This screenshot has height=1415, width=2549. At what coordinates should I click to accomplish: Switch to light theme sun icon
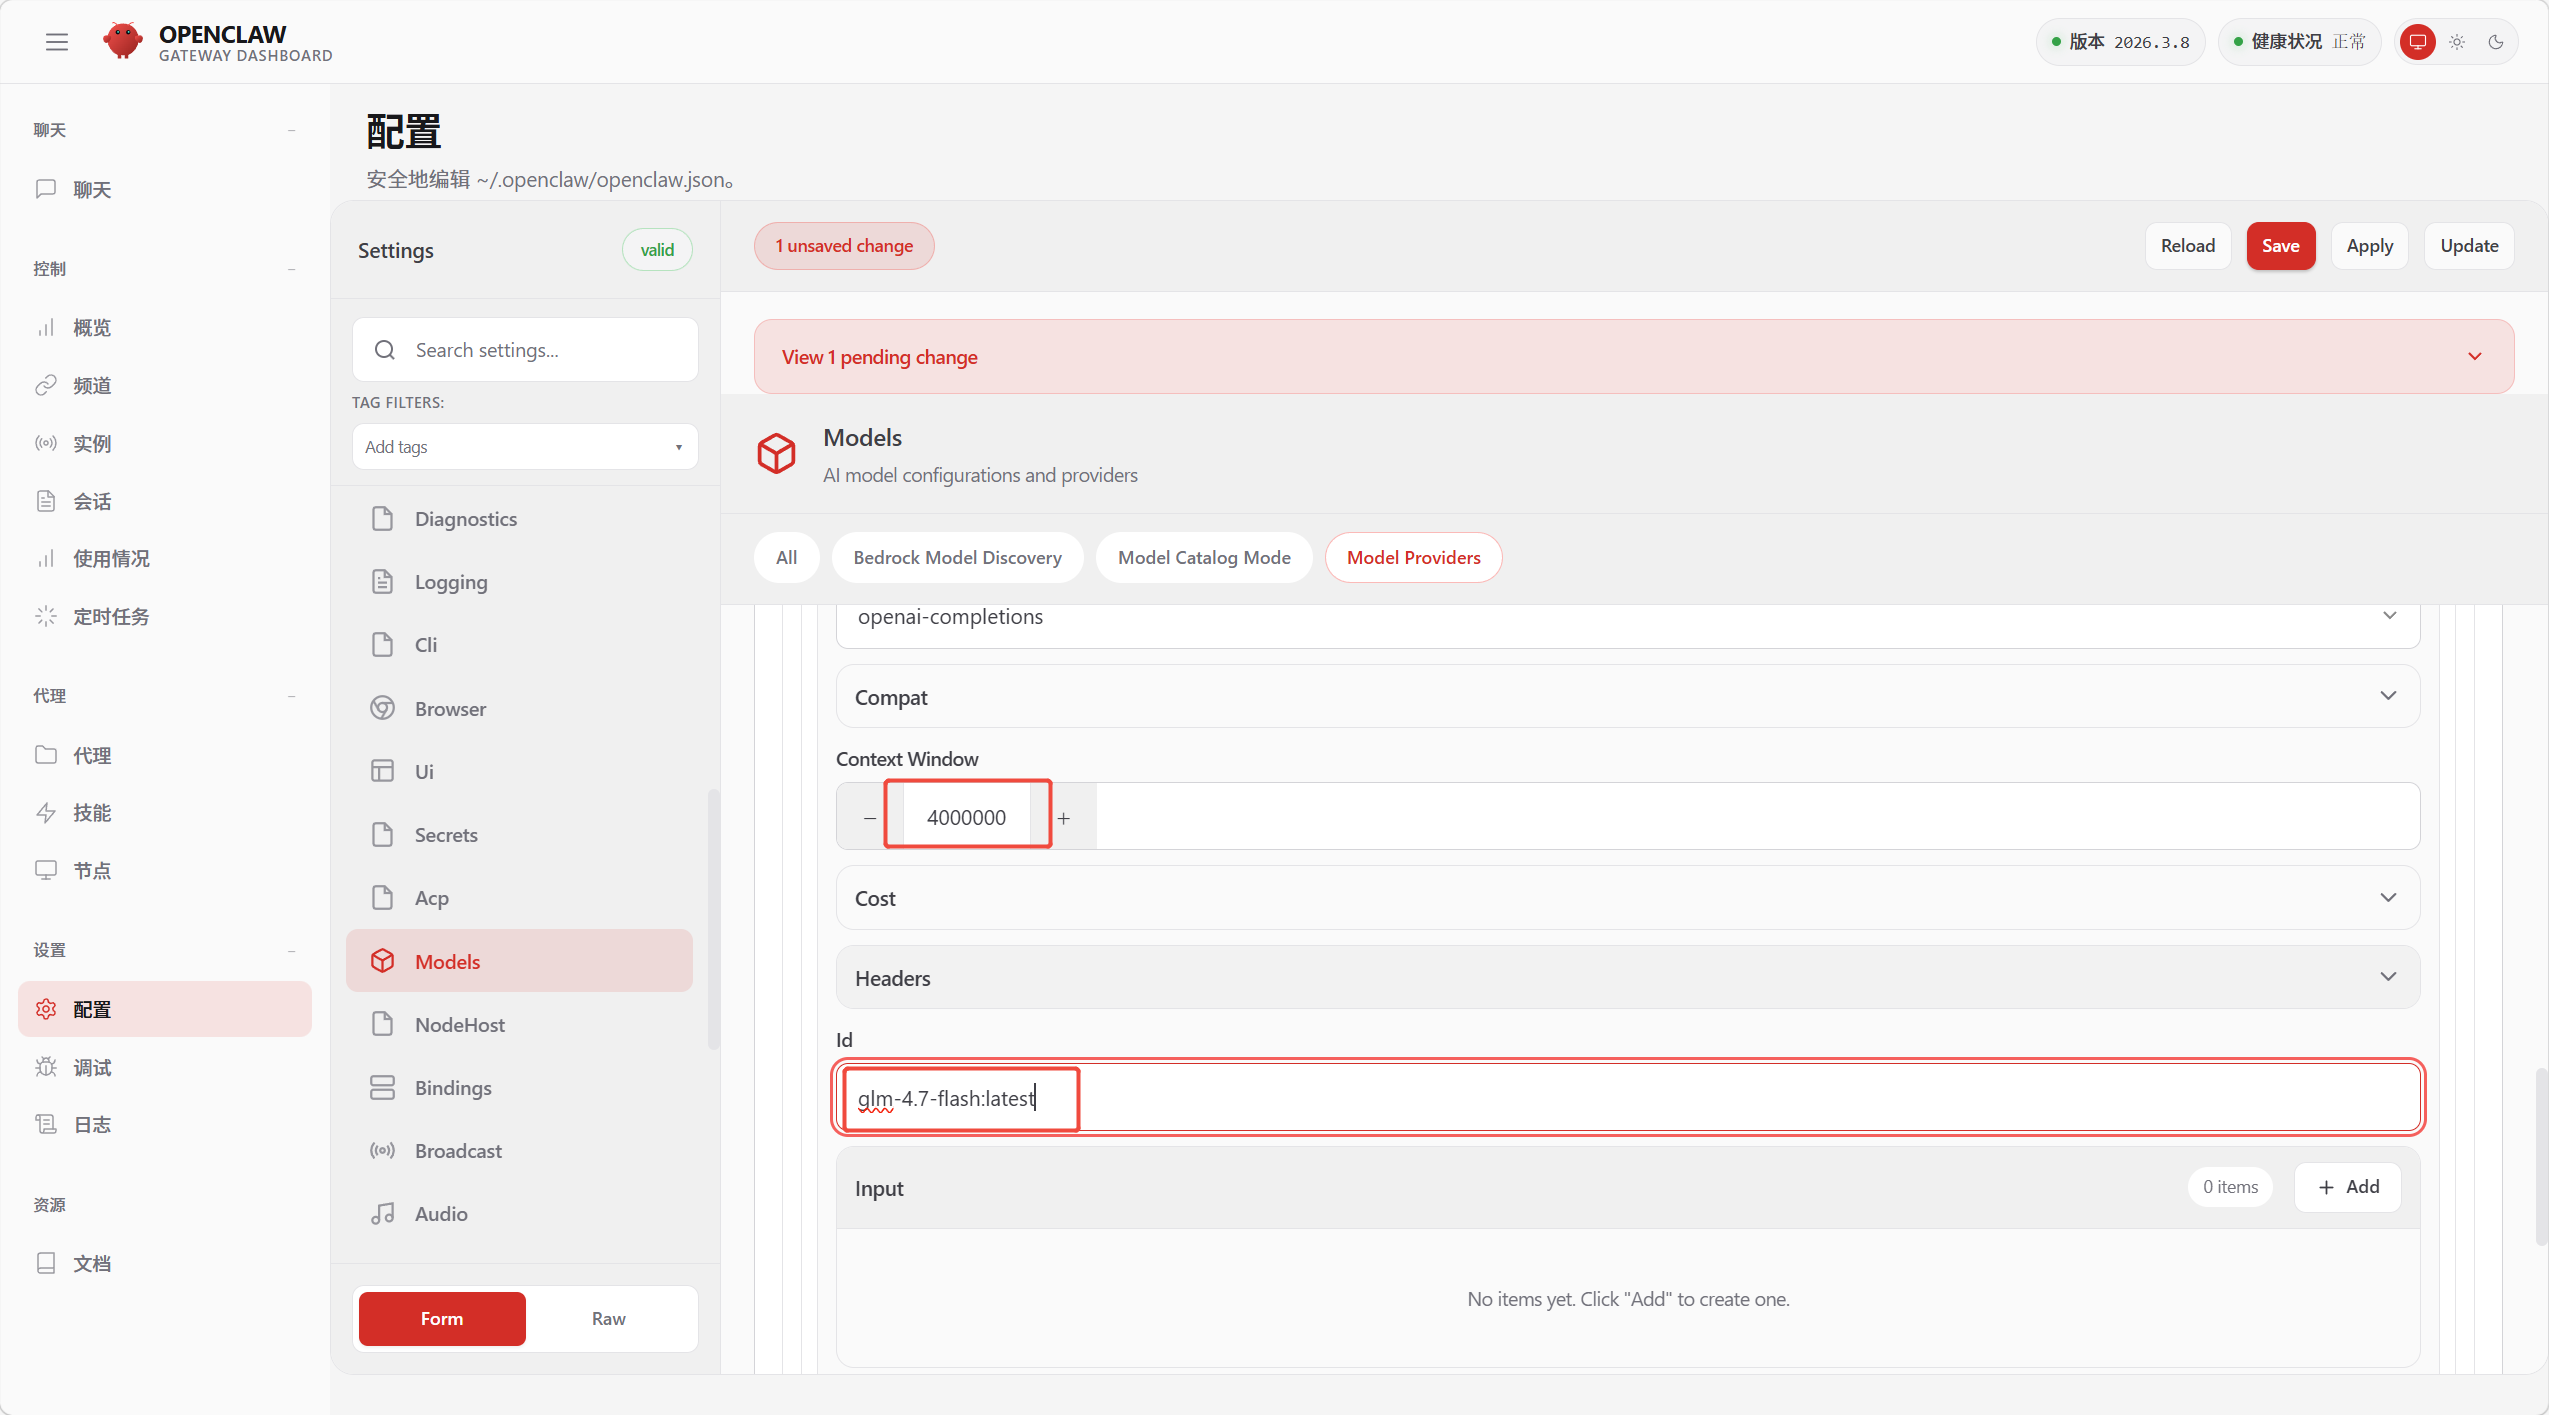pos(2457,42)
